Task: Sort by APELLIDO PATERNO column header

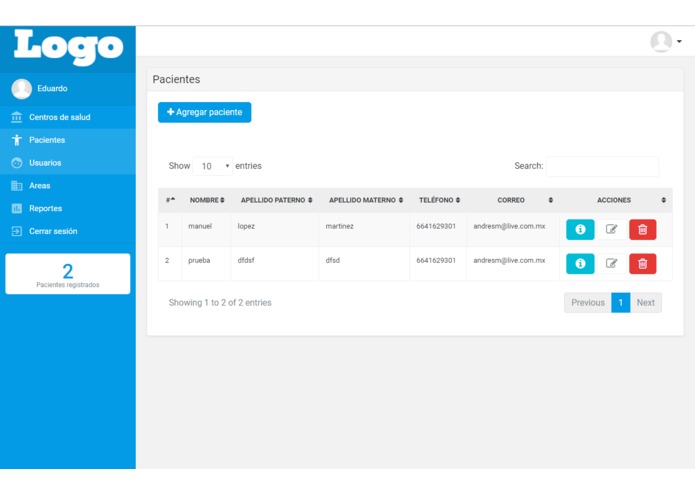Action: (x=276, y=200)
